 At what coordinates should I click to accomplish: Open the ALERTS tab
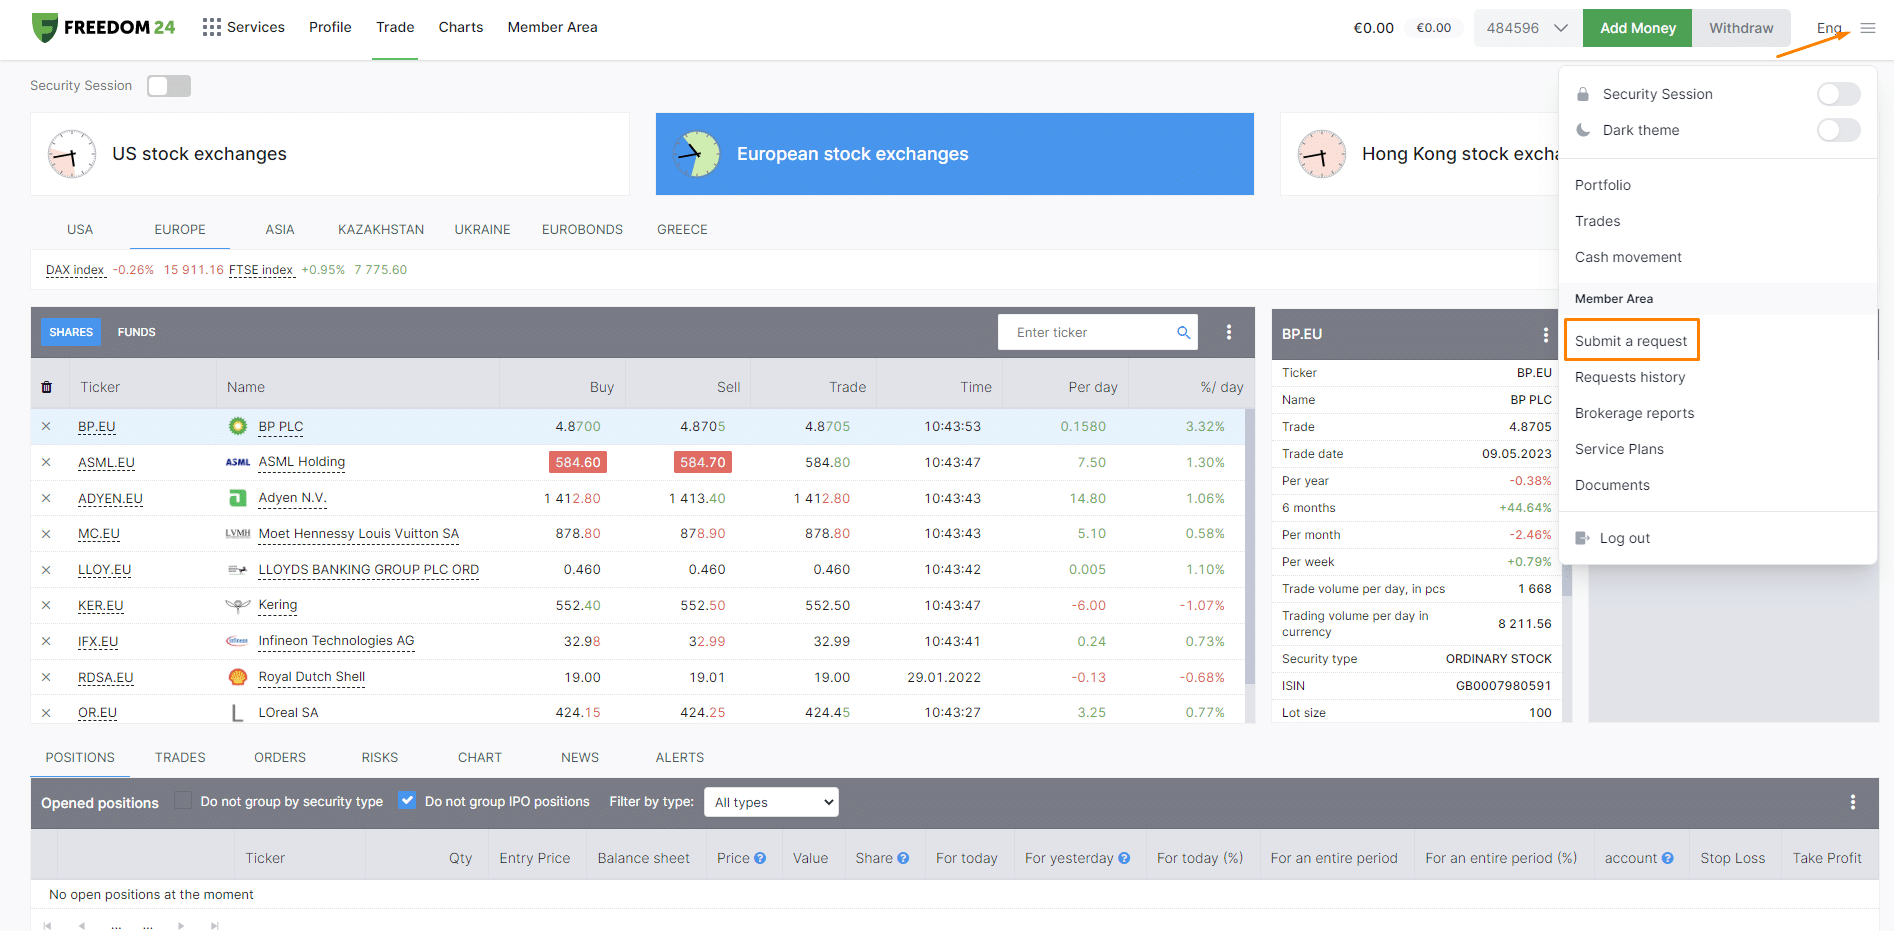point(680,757)
